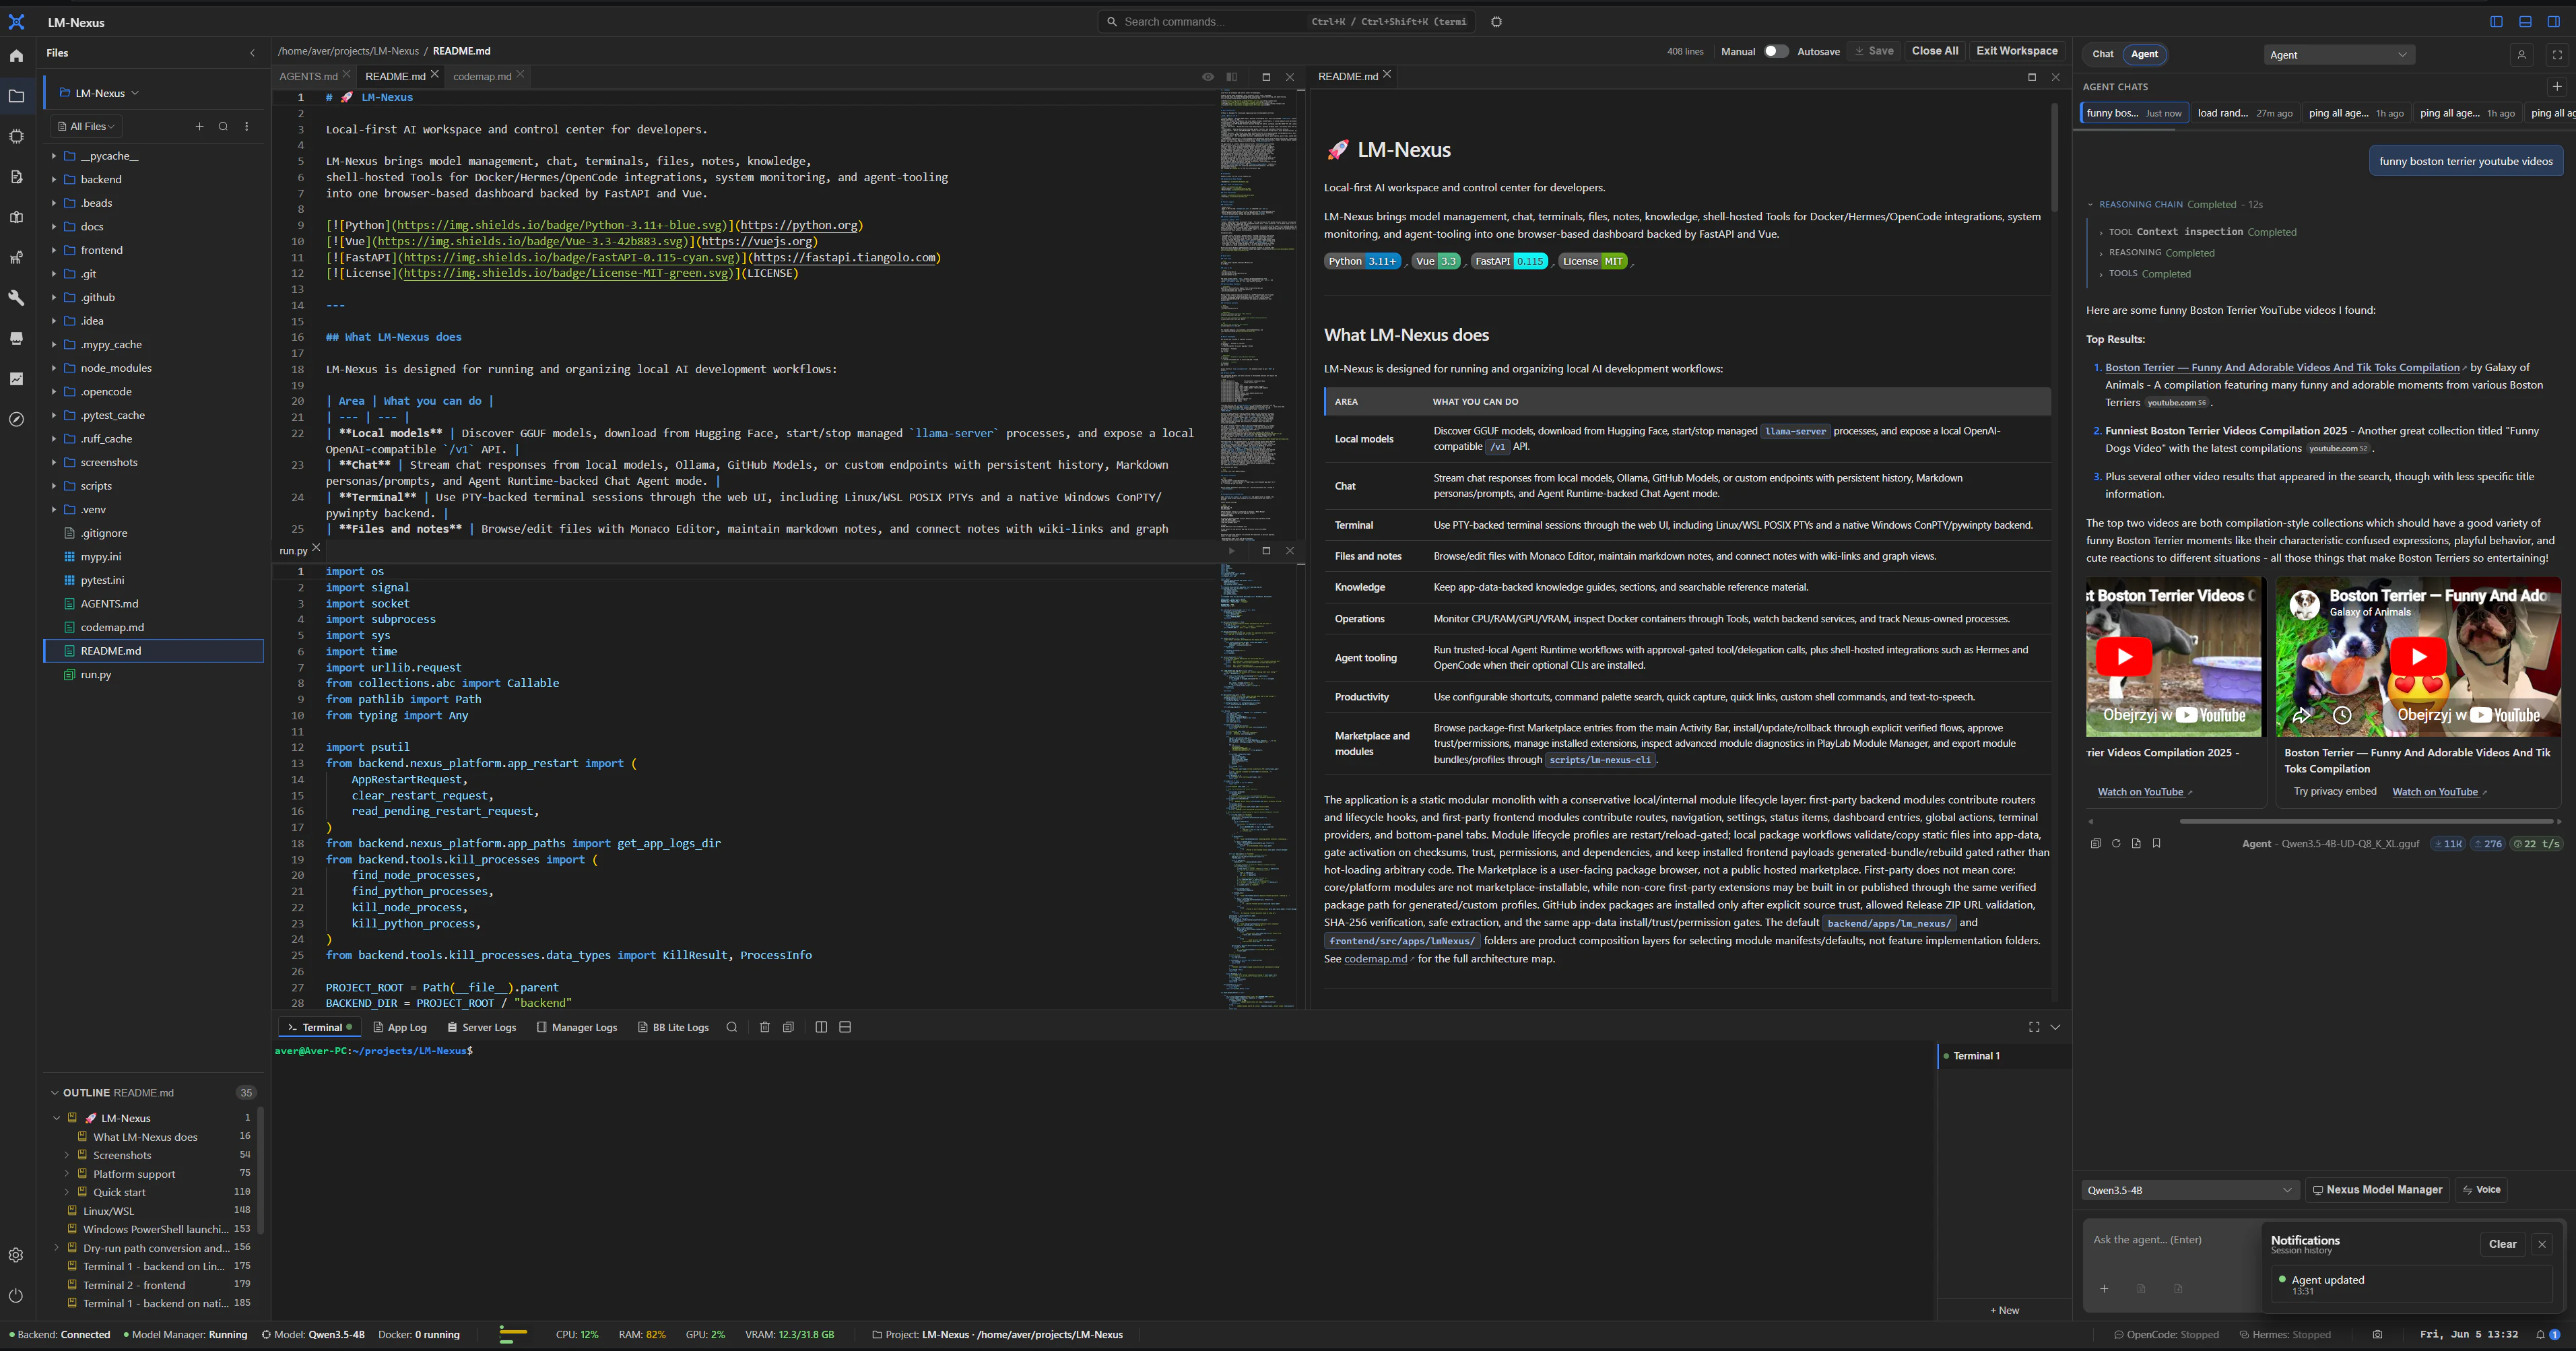
Task: Click the new file plus icon in Files panel
Action: pos(199,126)
